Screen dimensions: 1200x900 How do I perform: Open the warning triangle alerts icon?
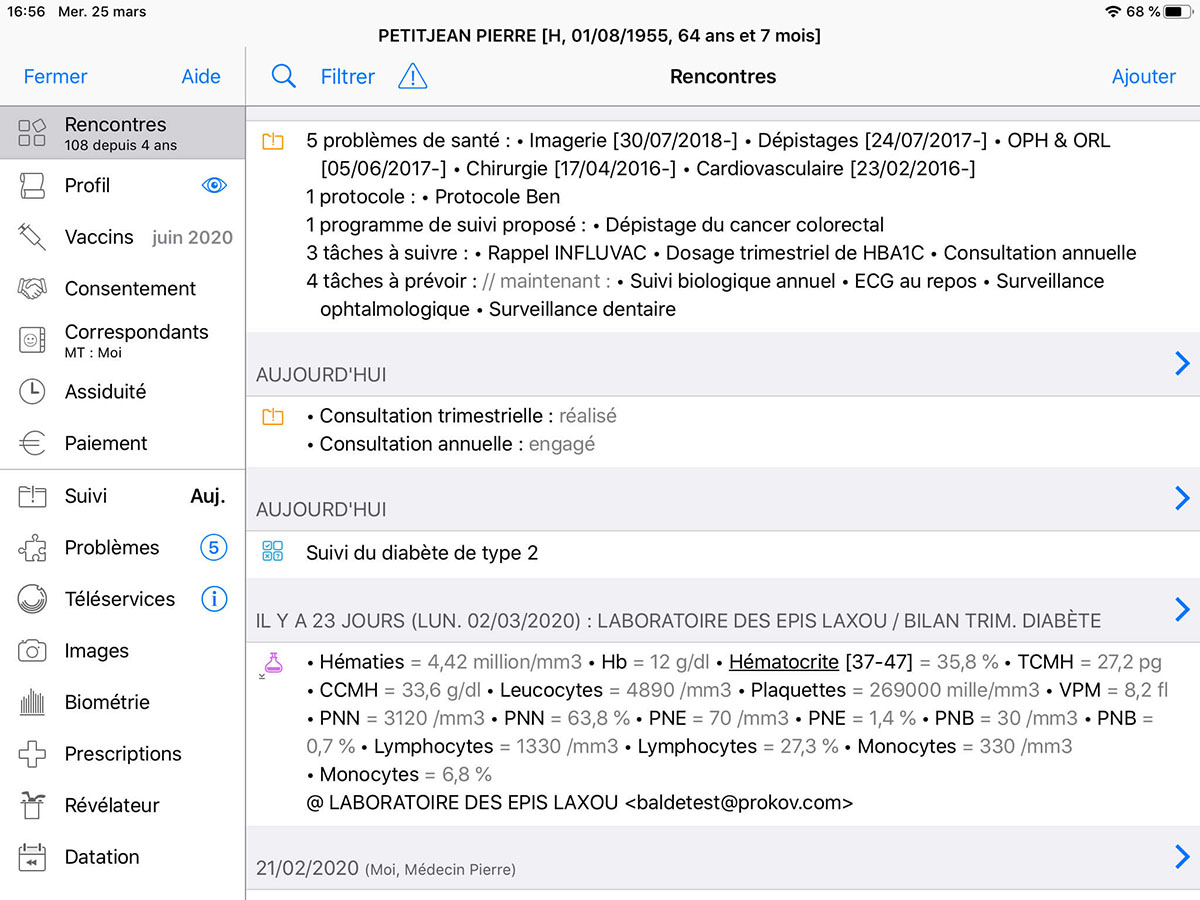pyautogui.click(x=412, y=77)
